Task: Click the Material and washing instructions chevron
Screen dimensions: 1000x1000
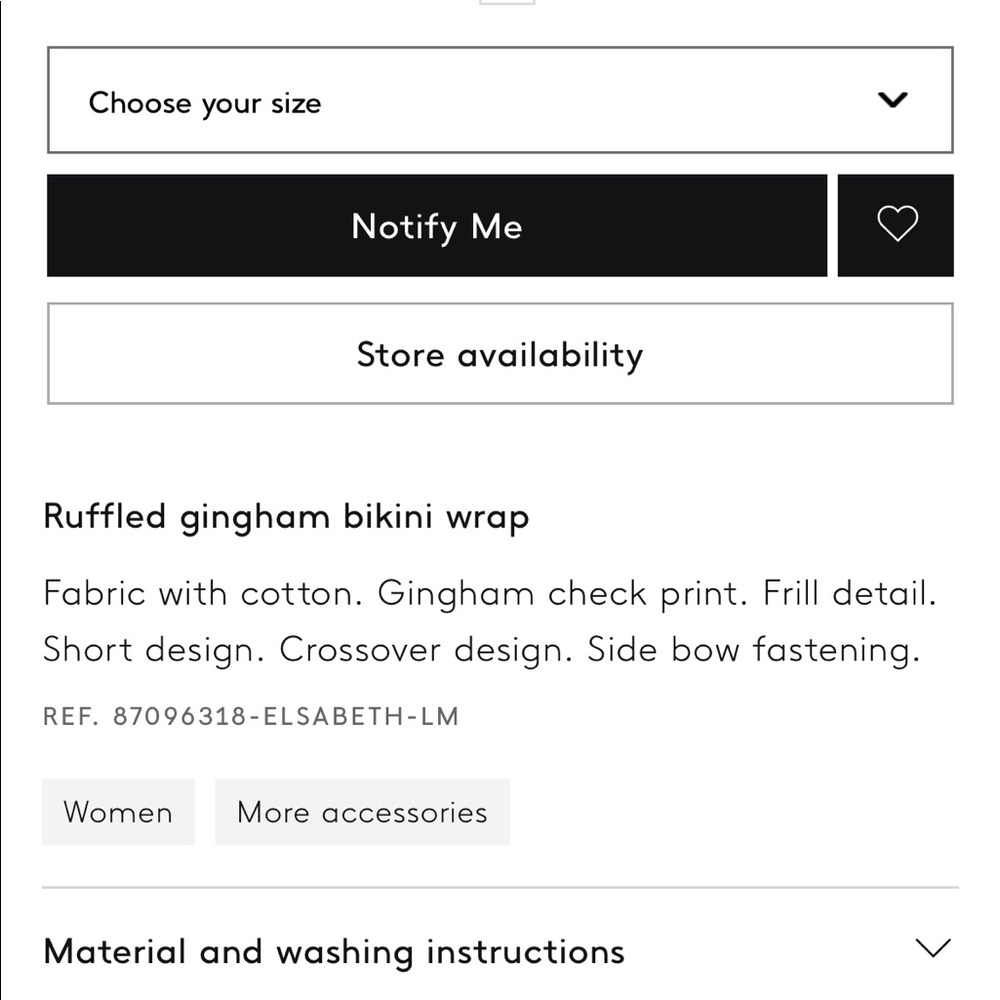Action: tap(932, 948)
